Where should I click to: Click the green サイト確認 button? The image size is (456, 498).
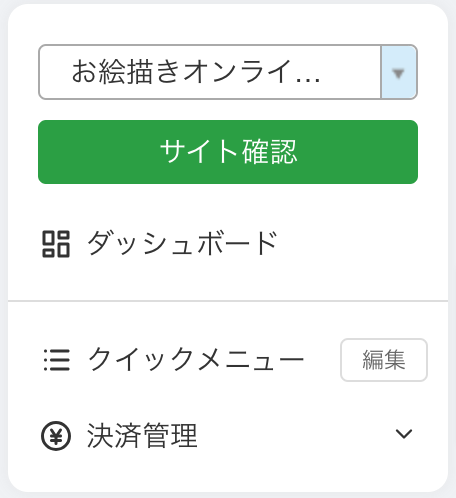tap(228, 152)
